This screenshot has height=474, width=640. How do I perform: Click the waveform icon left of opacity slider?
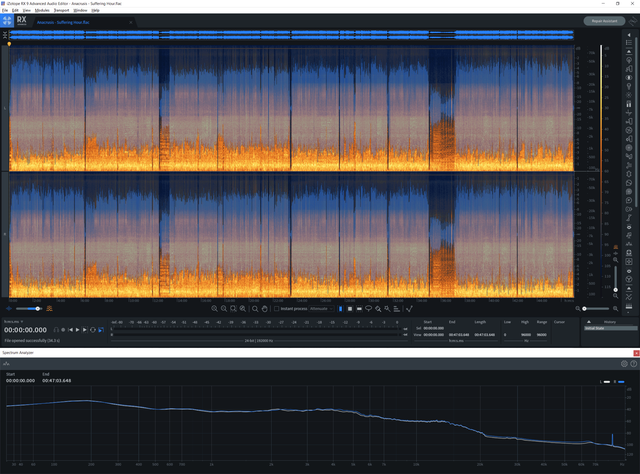pos(9,309)
